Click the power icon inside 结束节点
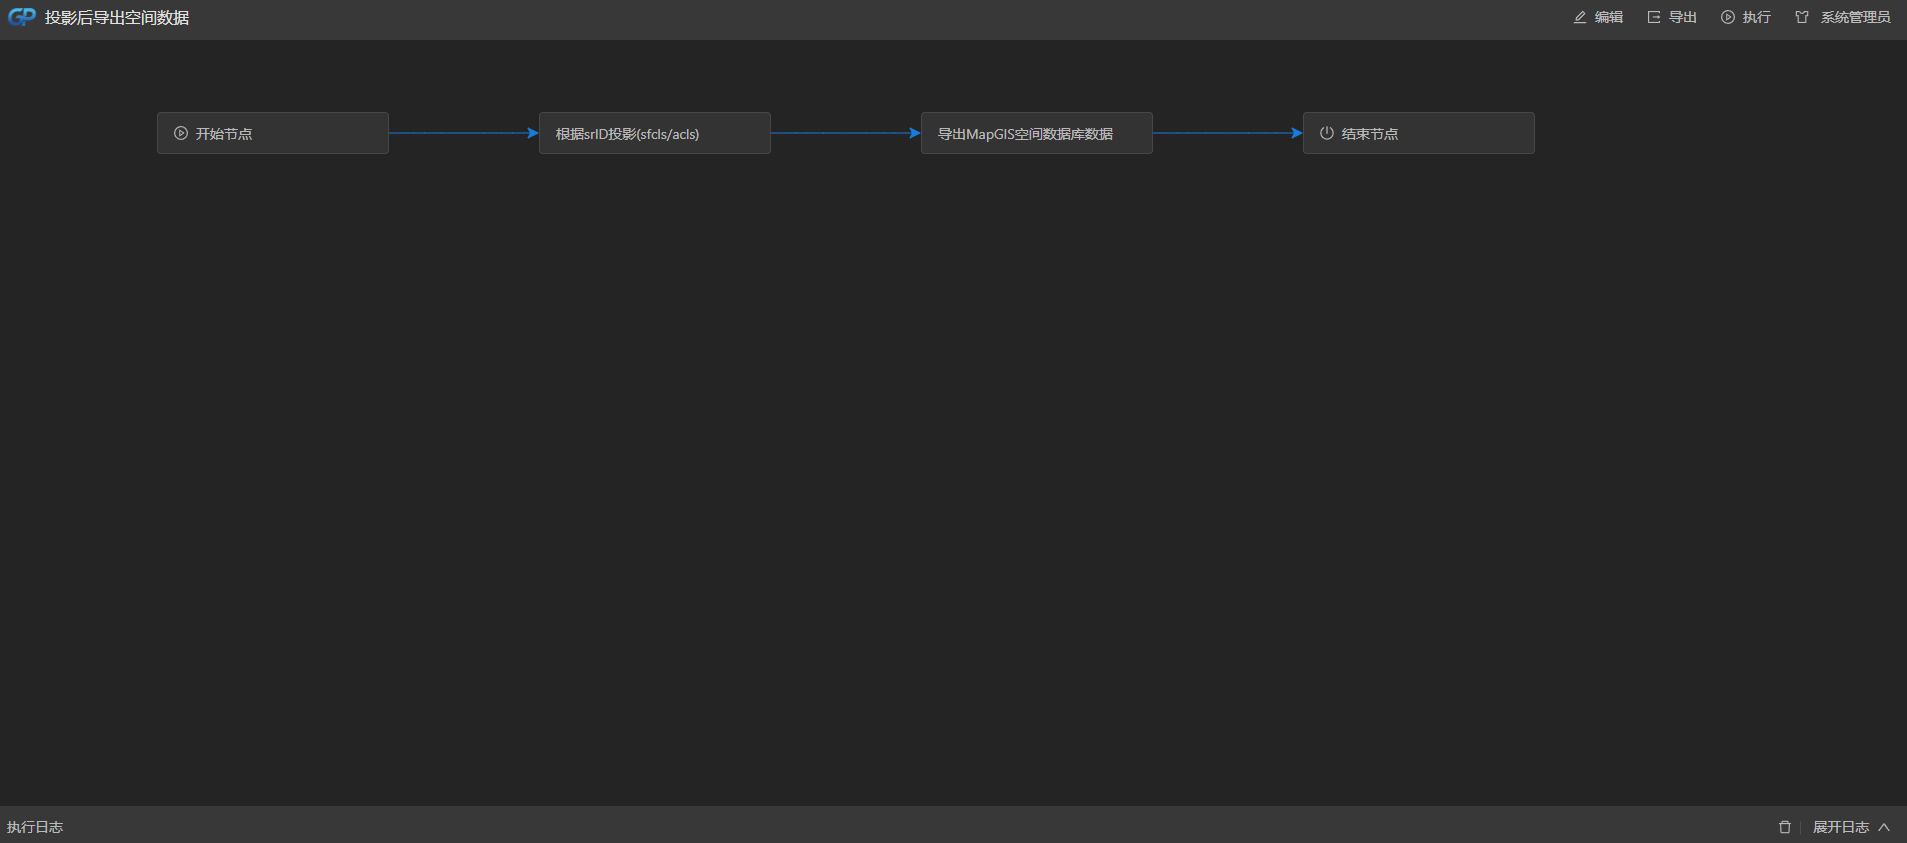Screen dimensions: 1907x843 [1327, 133]
